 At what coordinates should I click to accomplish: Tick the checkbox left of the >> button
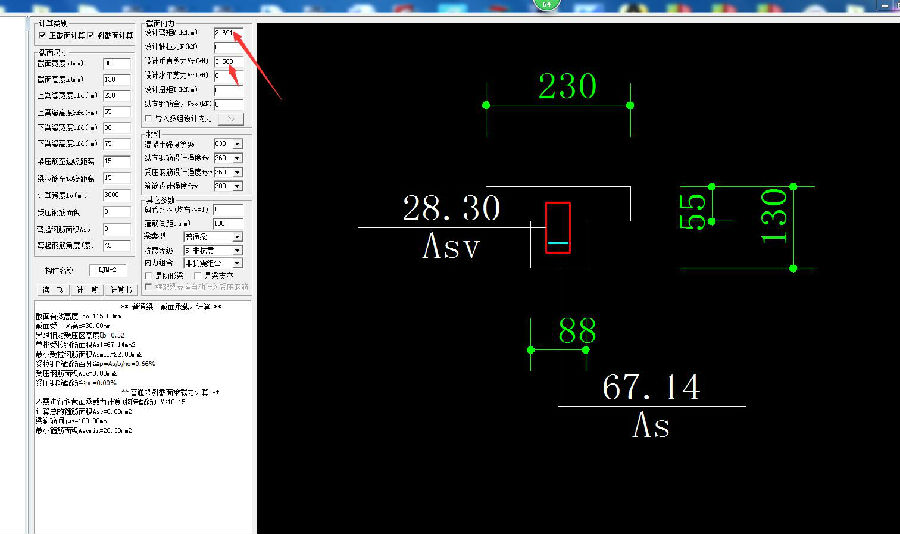[149, 118]
